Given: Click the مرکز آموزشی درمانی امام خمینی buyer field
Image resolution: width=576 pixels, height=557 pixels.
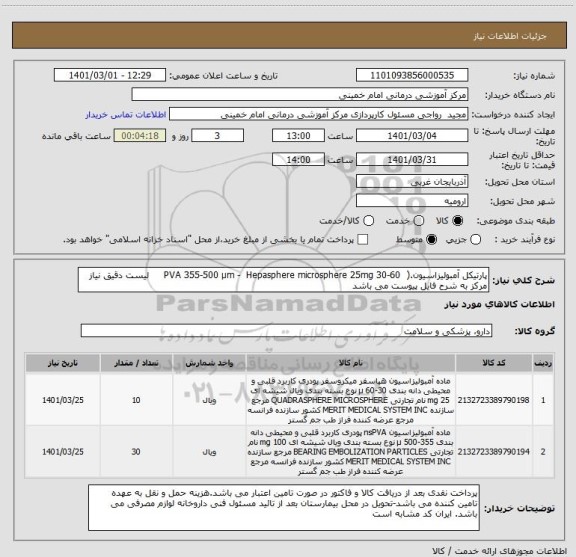Looking at the screenshot, I should 299,95.
